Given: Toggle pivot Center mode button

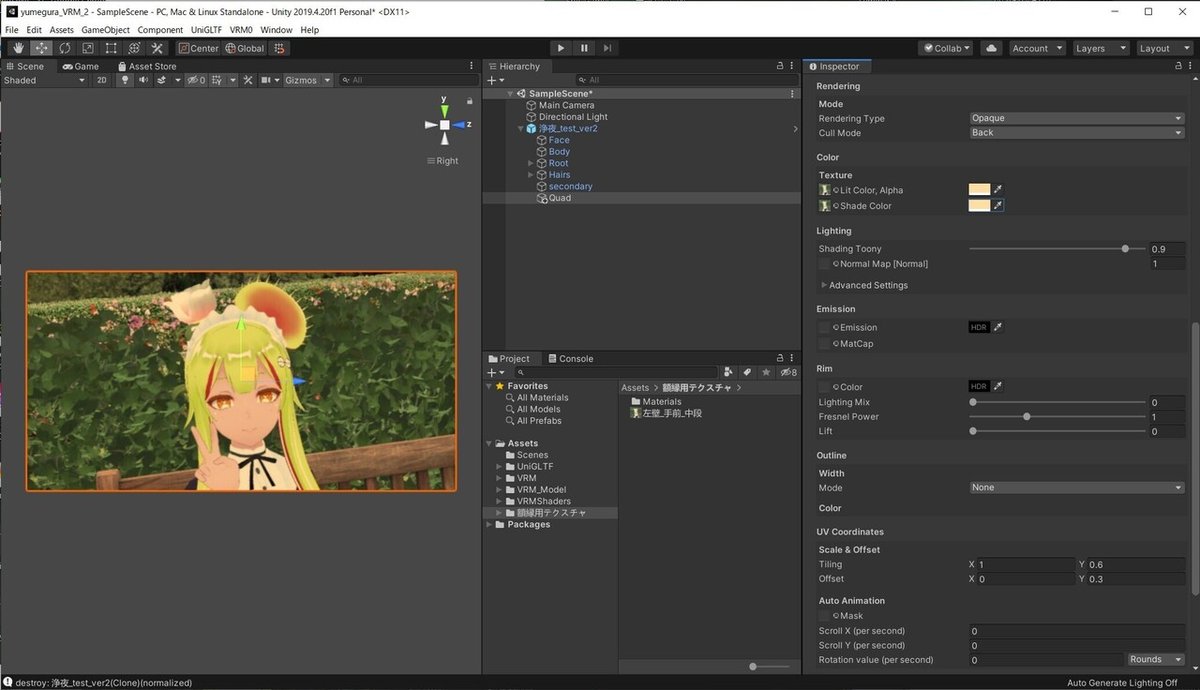Looking at the screenshot, I should click(199, 48).
